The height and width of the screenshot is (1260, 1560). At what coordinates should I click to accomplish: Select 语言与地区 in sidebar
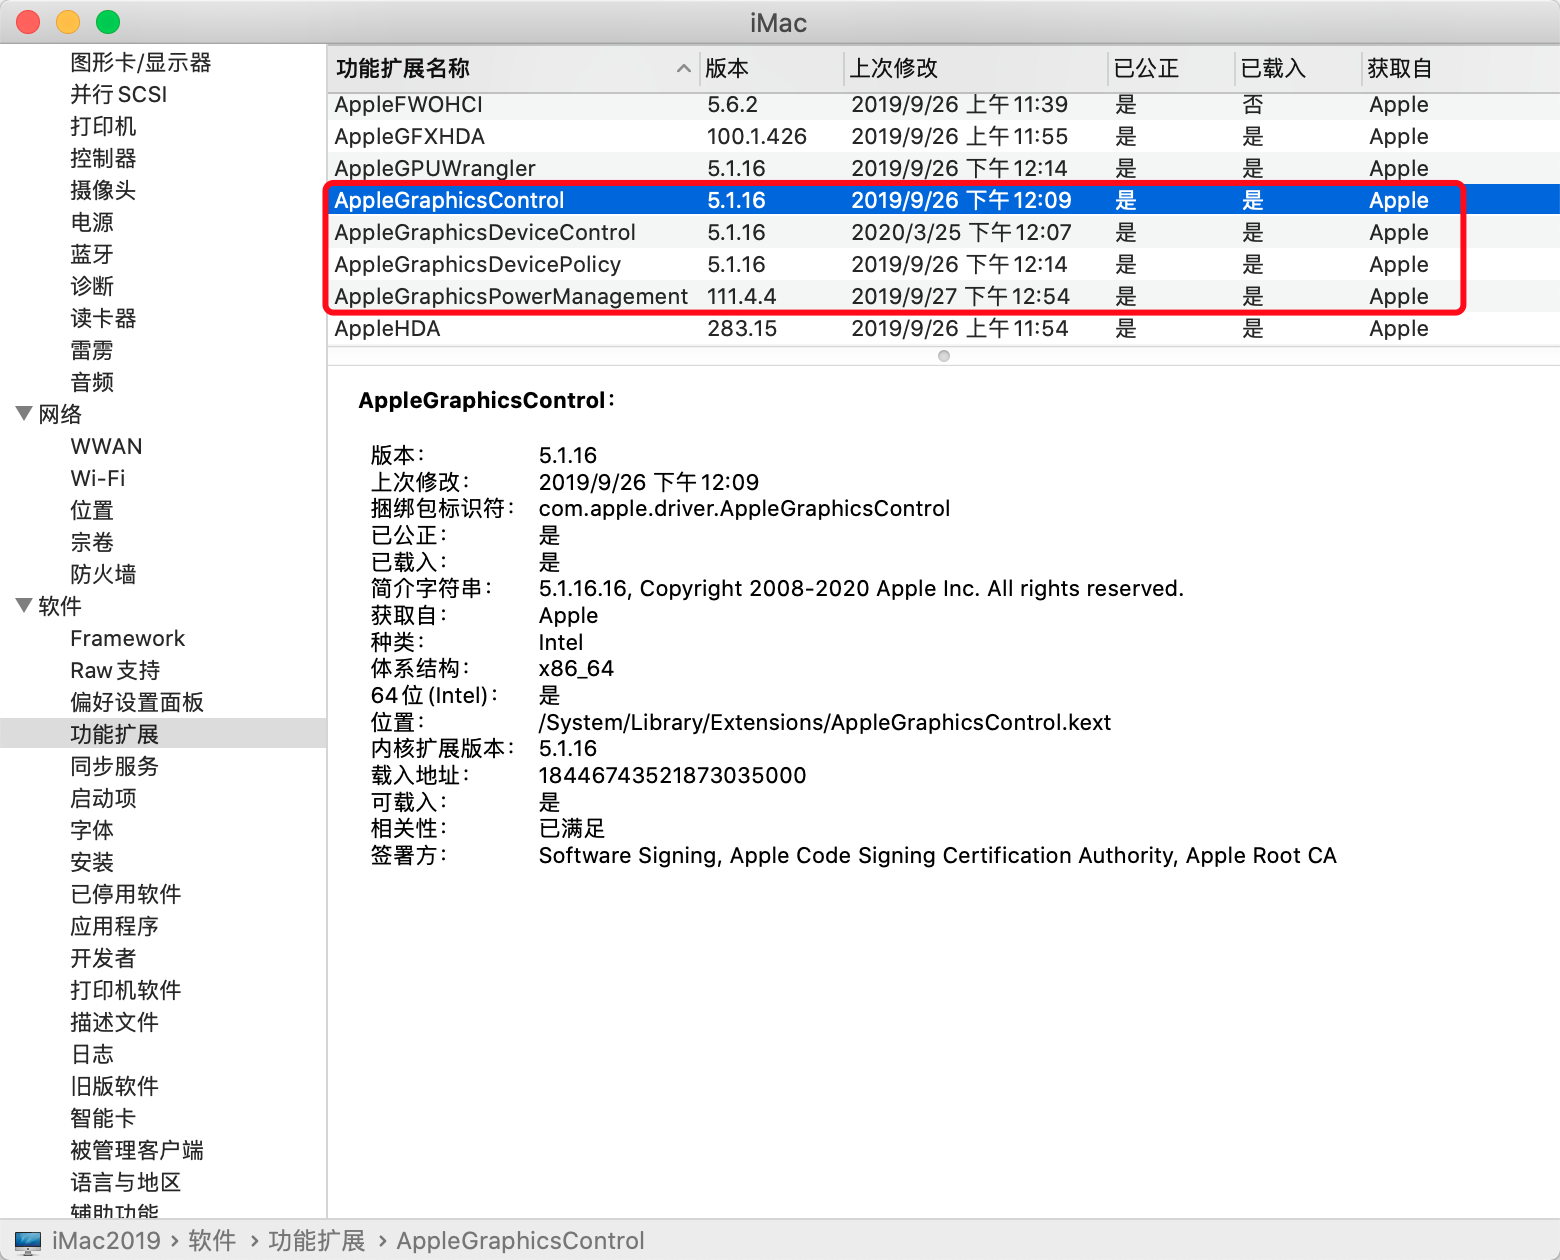coord(126,1182)
